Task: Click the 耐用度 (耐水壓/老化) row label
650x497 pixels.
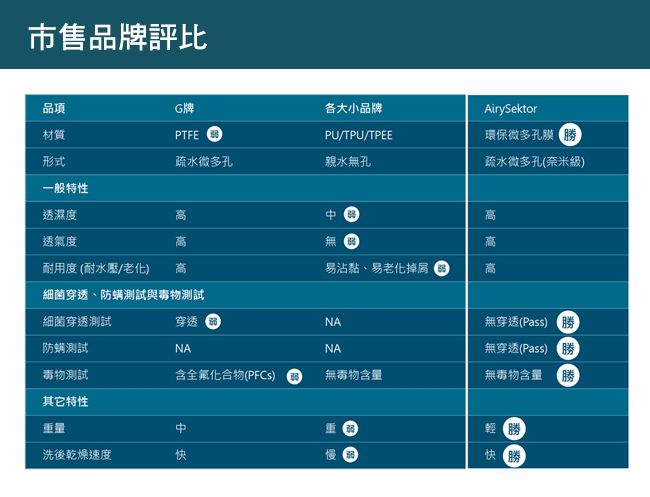Action: [x=96, y=268]
